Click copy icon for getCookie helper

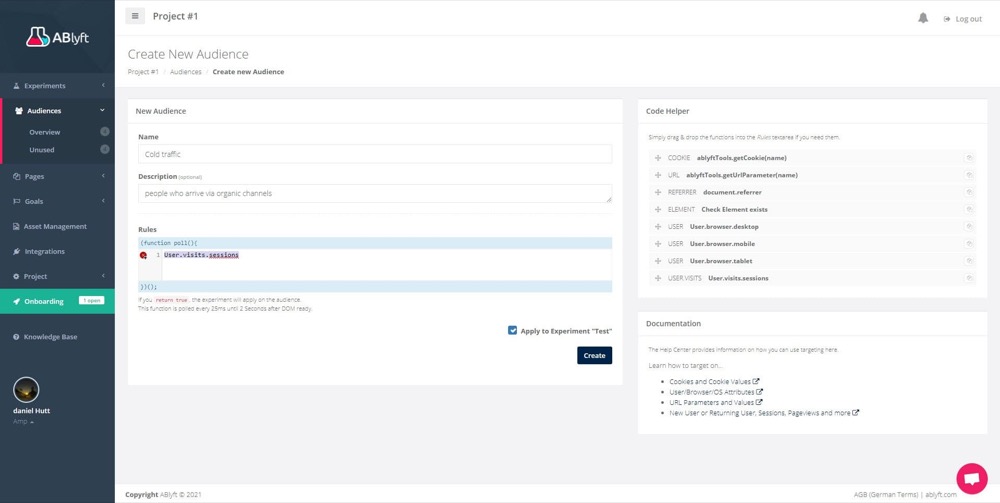(x=969, y=158)
